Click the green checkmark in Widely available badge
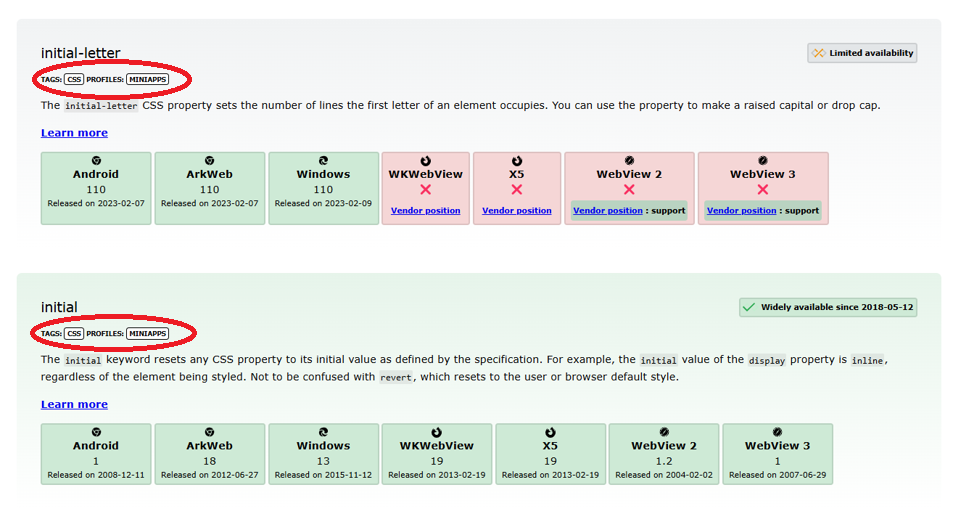The height and width of the screenshot is (514, 953). (x=749, y=307)
